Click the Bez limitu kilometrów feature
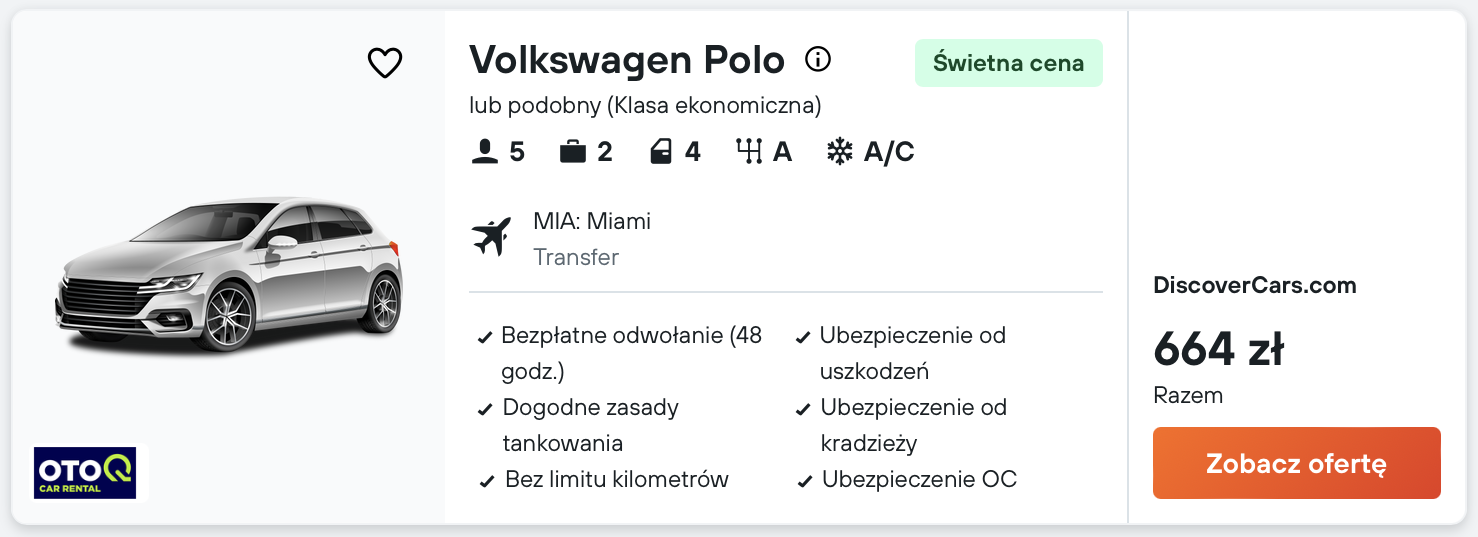Screen dimensions: 1478x537 [616, 479]
